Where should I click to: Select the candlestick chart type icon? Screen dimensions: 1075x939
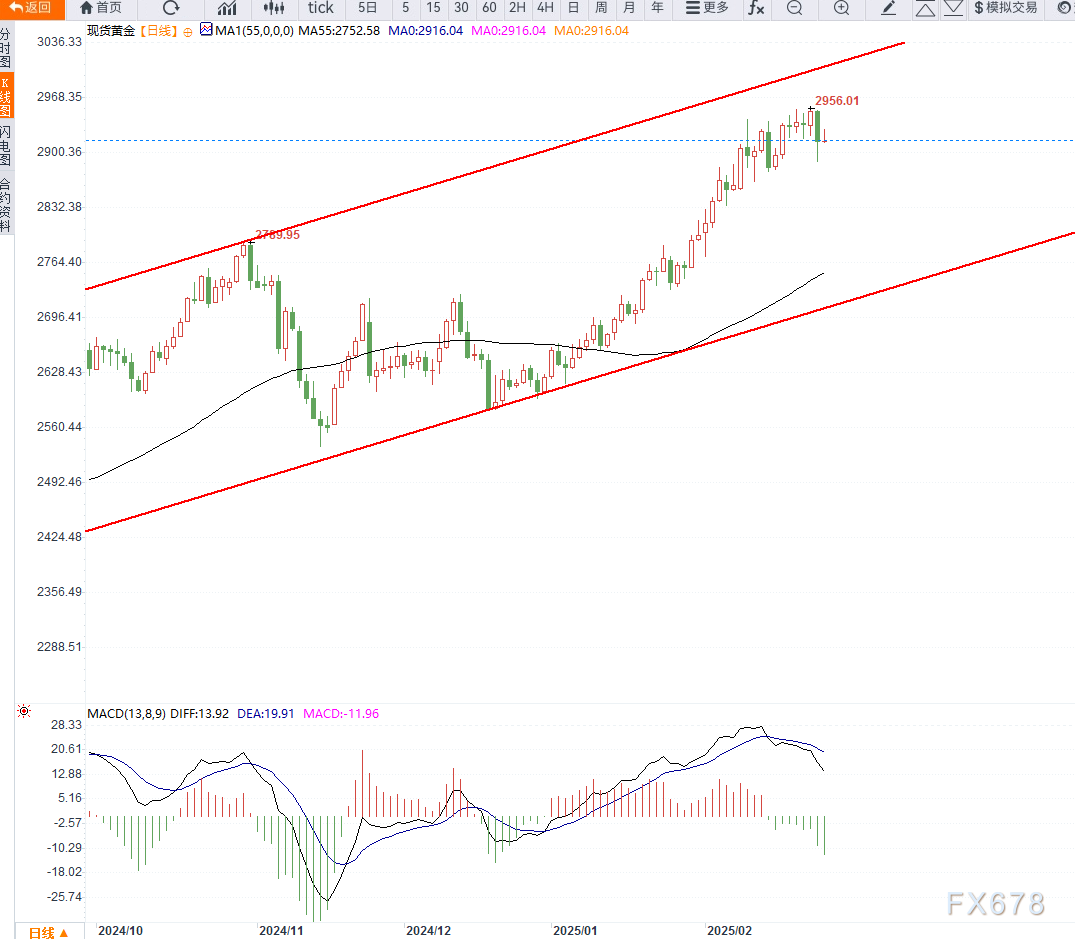click(x=274, y=8)
